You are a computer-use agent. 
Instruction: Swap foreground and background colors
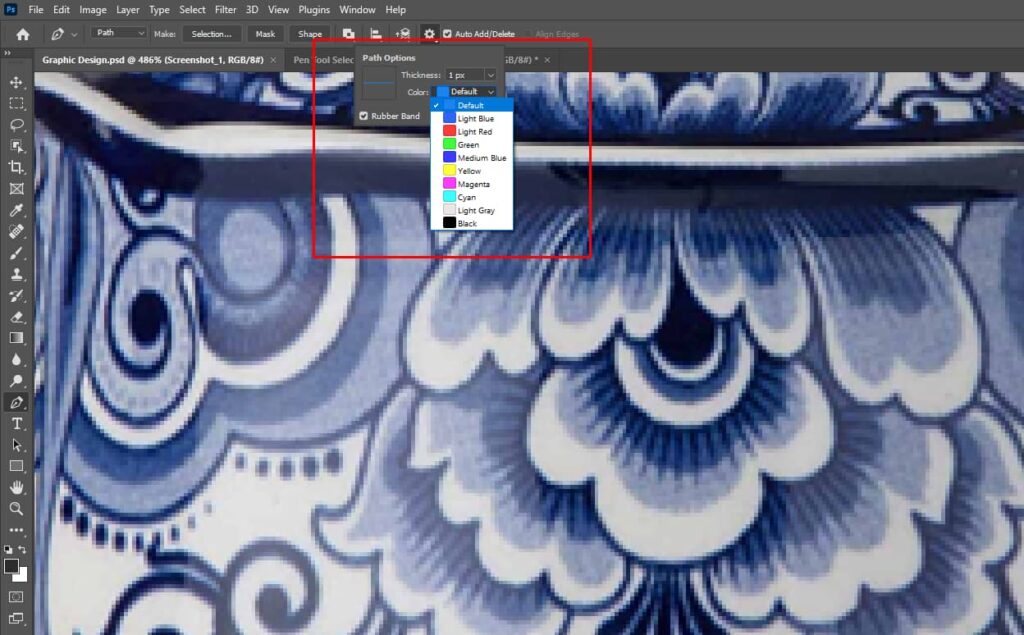click(22, 549)
